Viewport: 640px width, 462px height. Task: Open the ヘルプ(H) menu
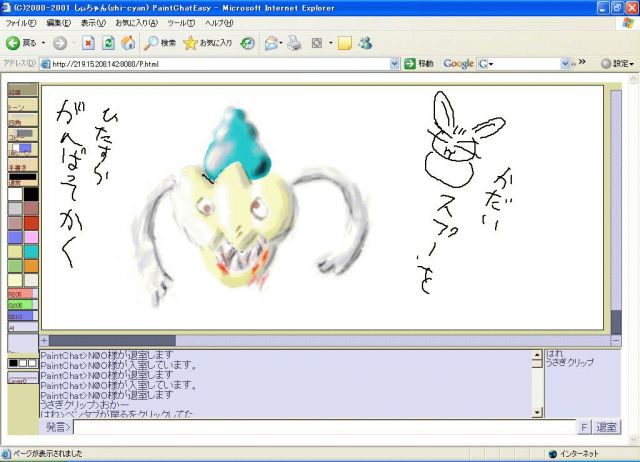pyautogui.click(x=219, y=23)
